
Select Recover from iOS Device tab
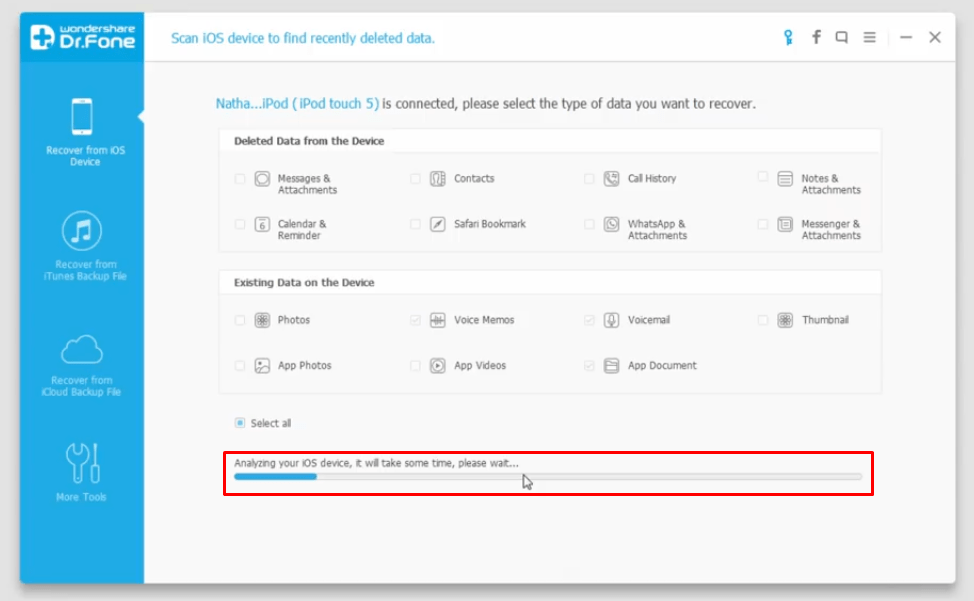[83, 132]
